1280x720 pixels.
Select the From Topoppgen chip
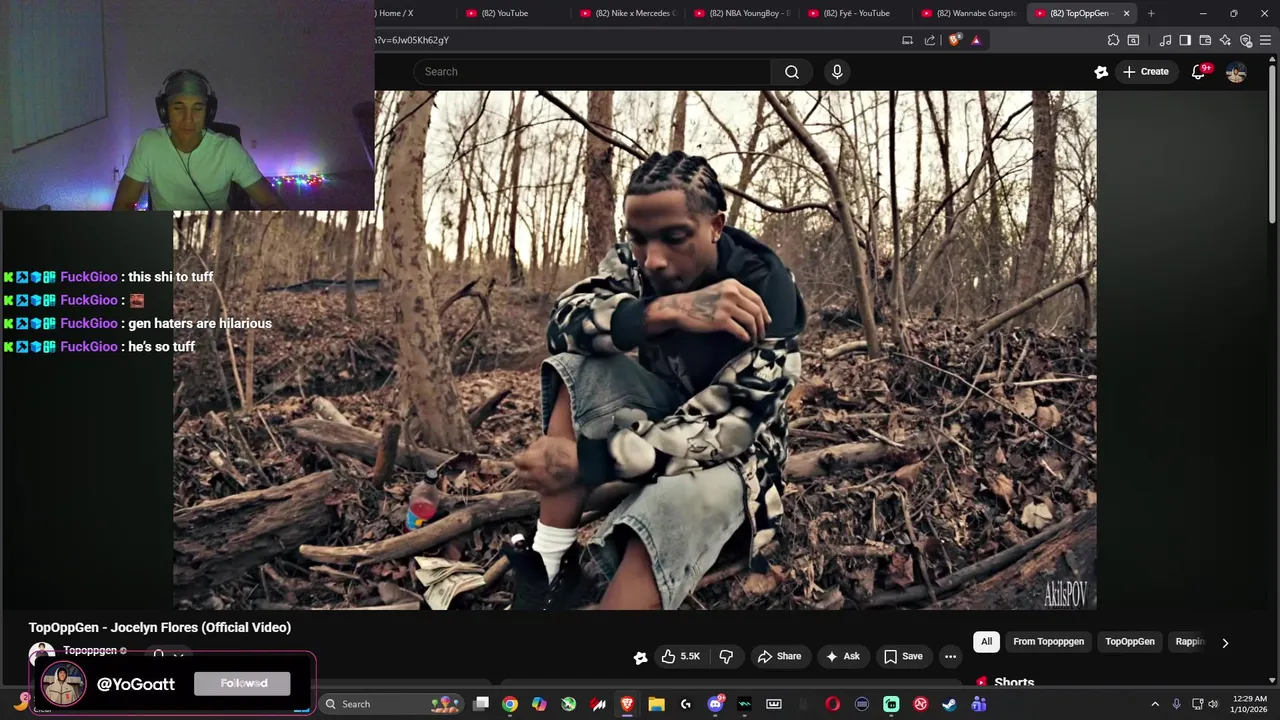[1048, 641]
